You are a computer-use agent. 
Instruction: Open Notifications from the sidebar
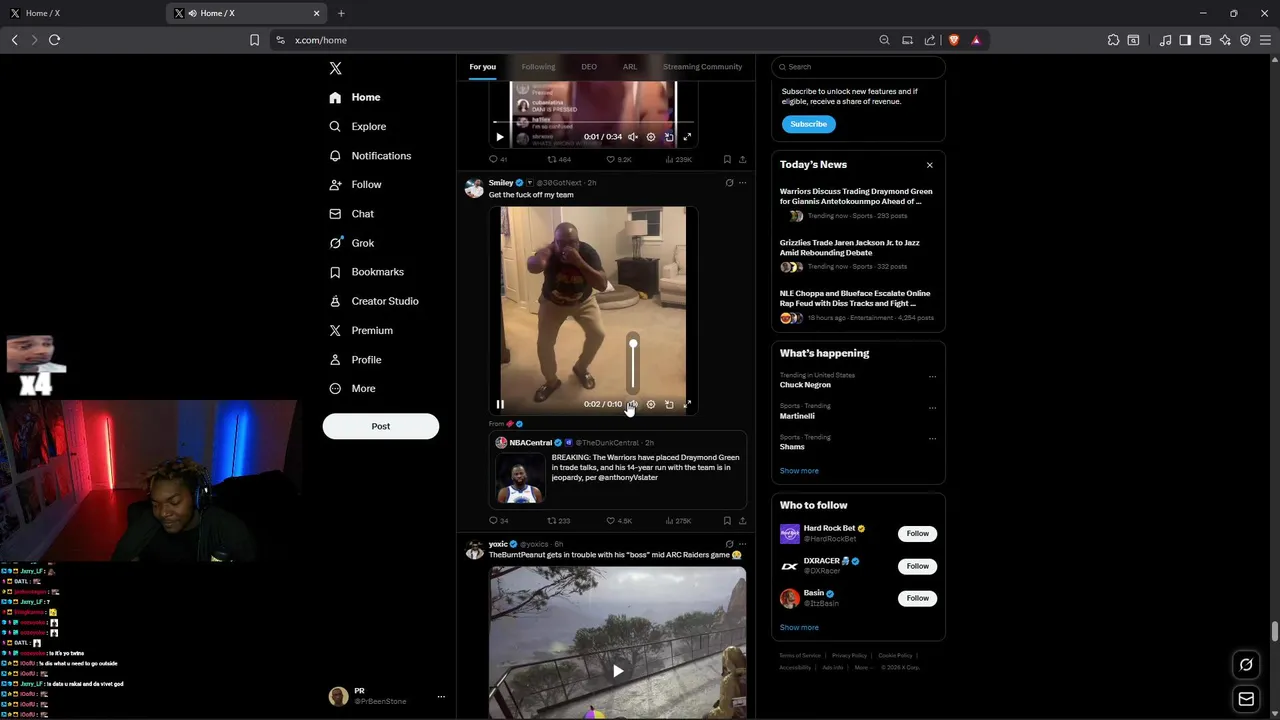[x=370, y=156]
